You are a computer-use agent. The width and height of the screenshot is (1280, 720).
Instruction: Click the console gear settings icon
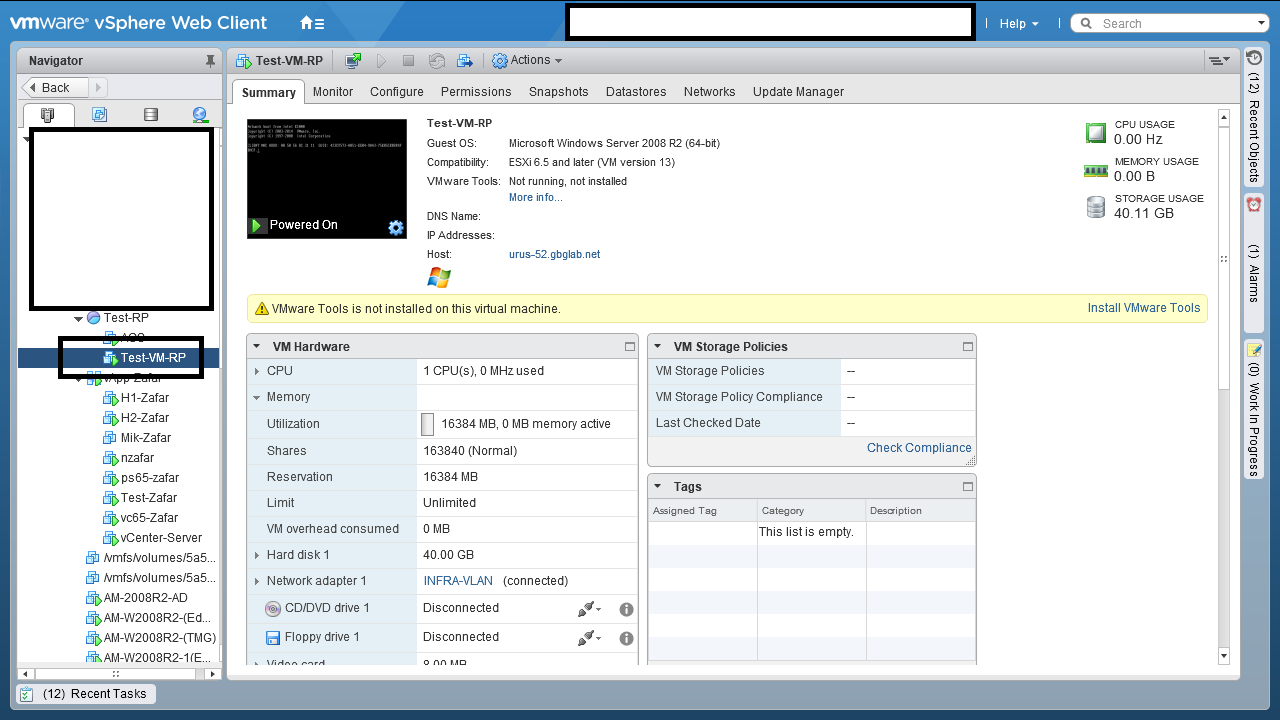click(x=396, y=227)
